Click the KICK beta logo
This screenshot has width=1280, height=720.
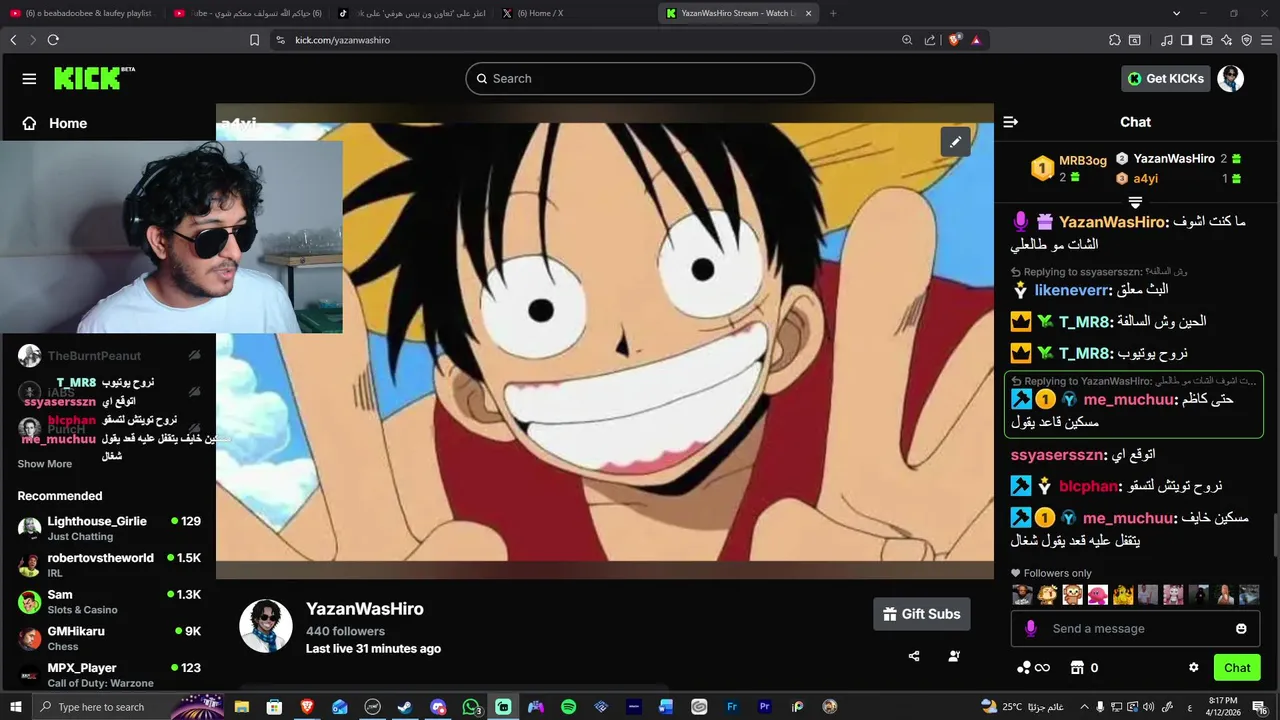[x=94, y=78]
